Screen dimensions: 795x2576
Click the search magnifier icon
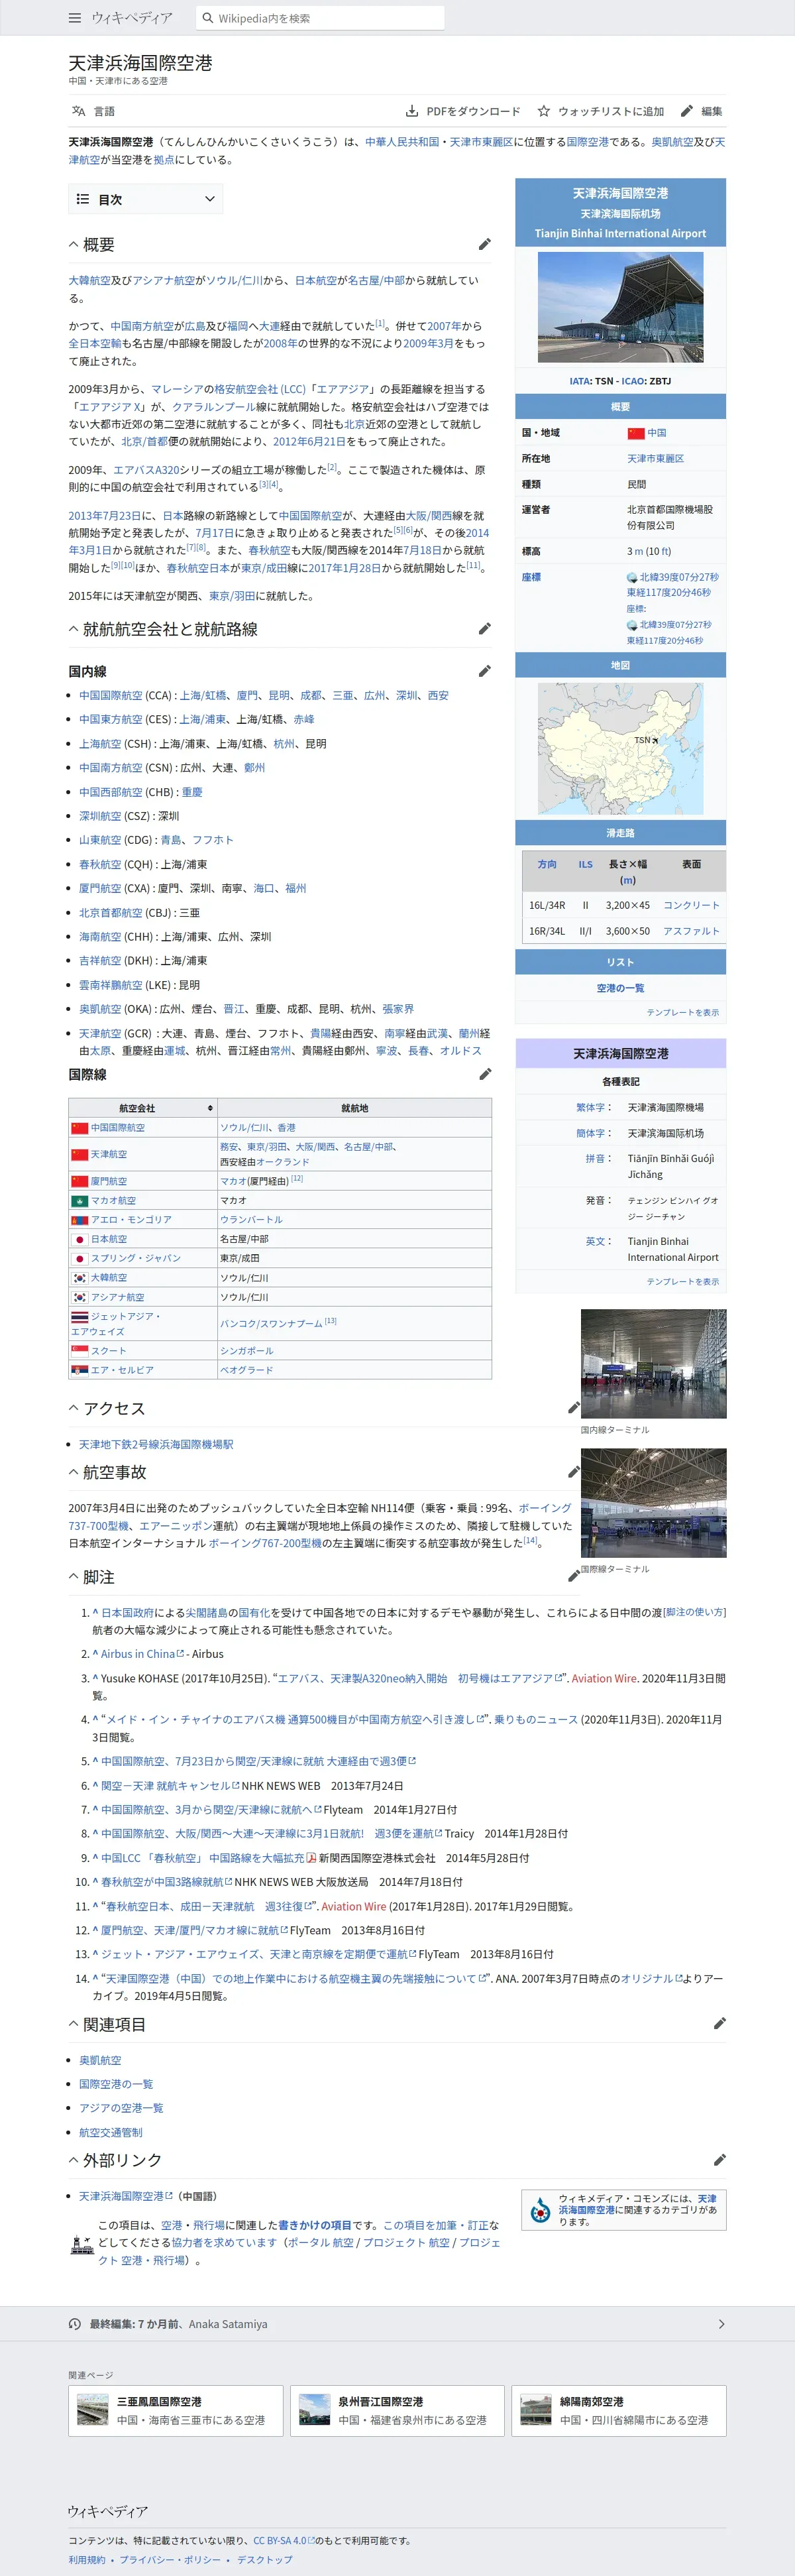pyautogui.click(x=208, y=18)
